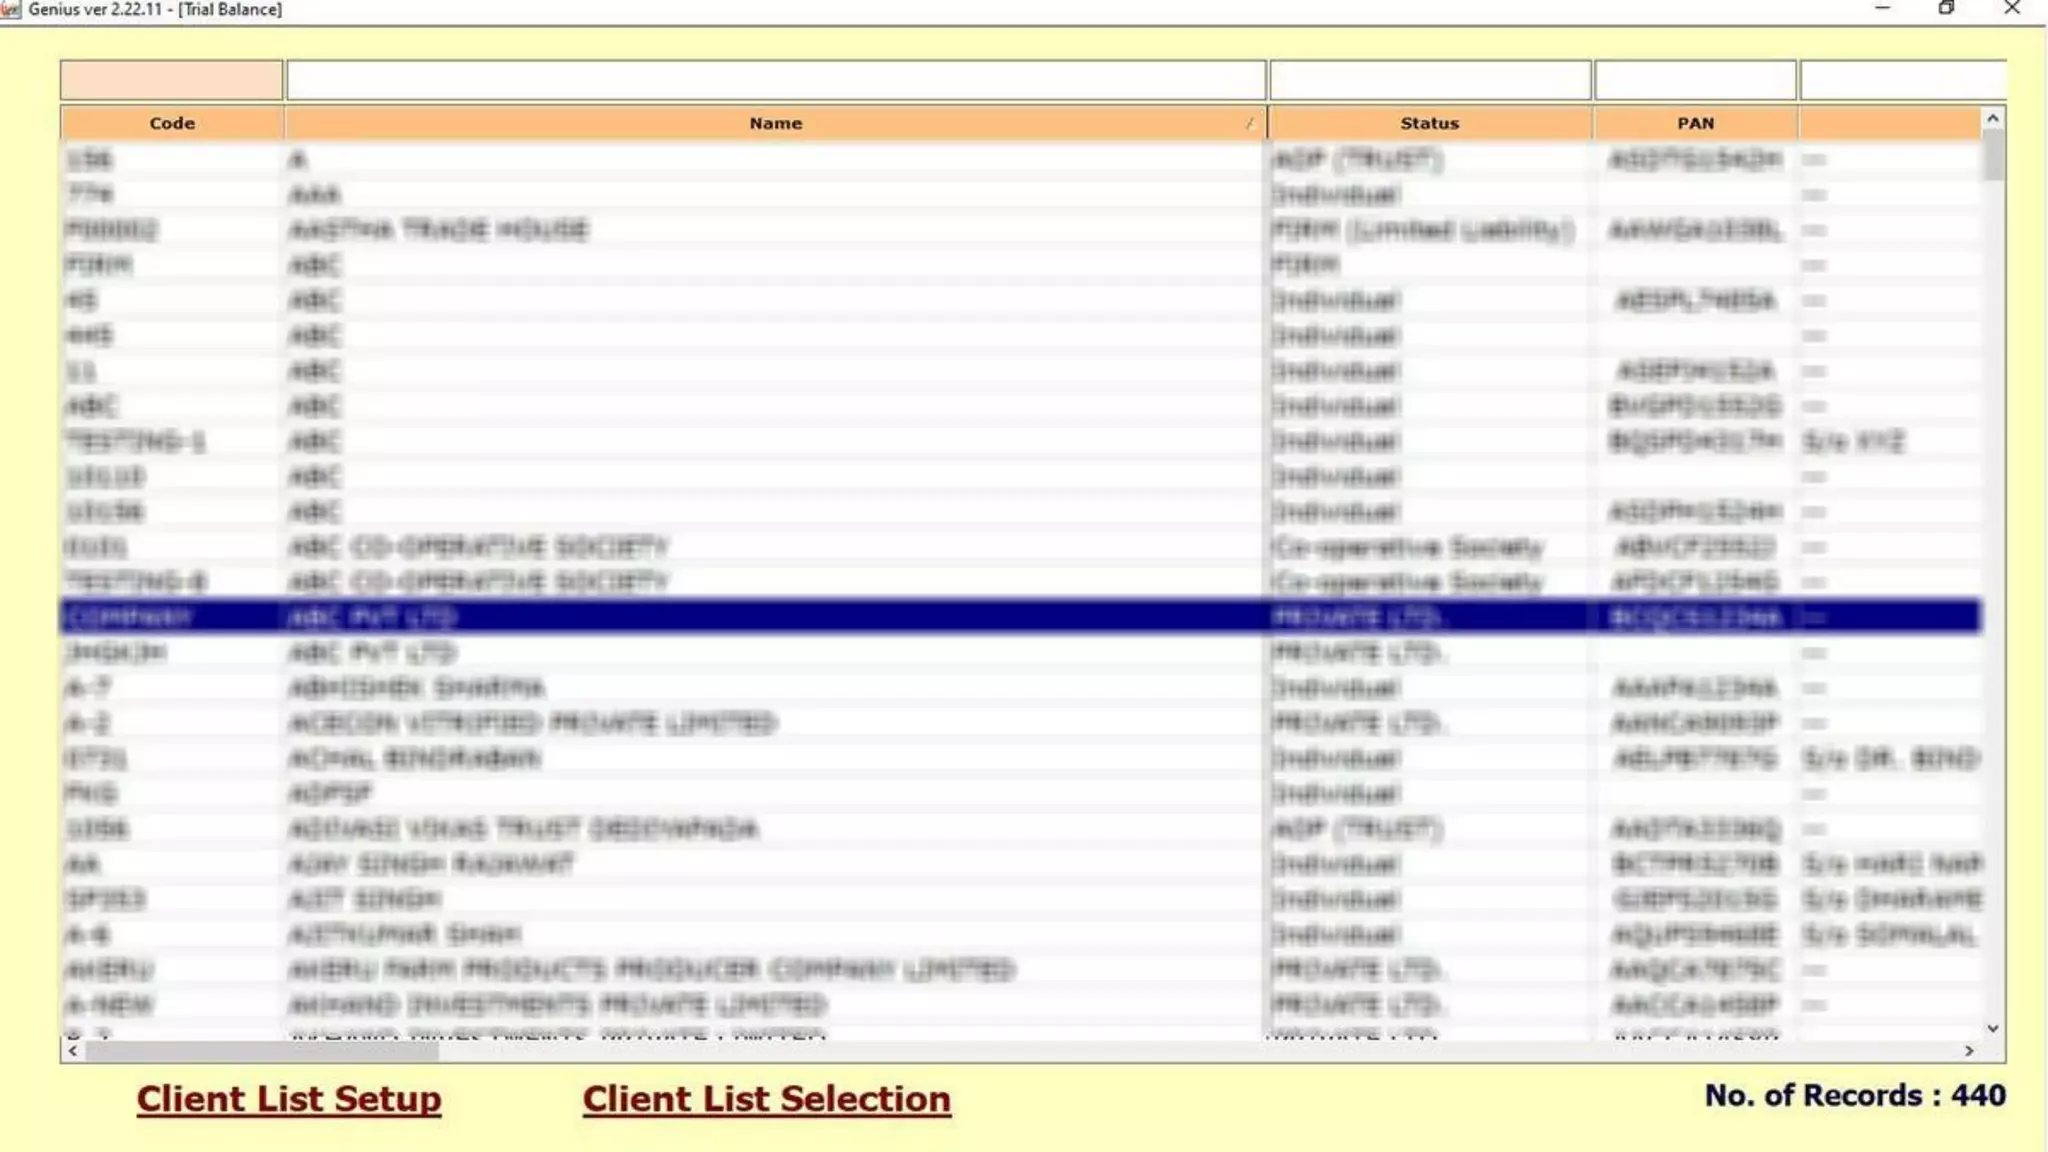The image size is (2048, 1152).
Task: Click the horizontal scrollbar right arrow
Action: [1969, 1051]
